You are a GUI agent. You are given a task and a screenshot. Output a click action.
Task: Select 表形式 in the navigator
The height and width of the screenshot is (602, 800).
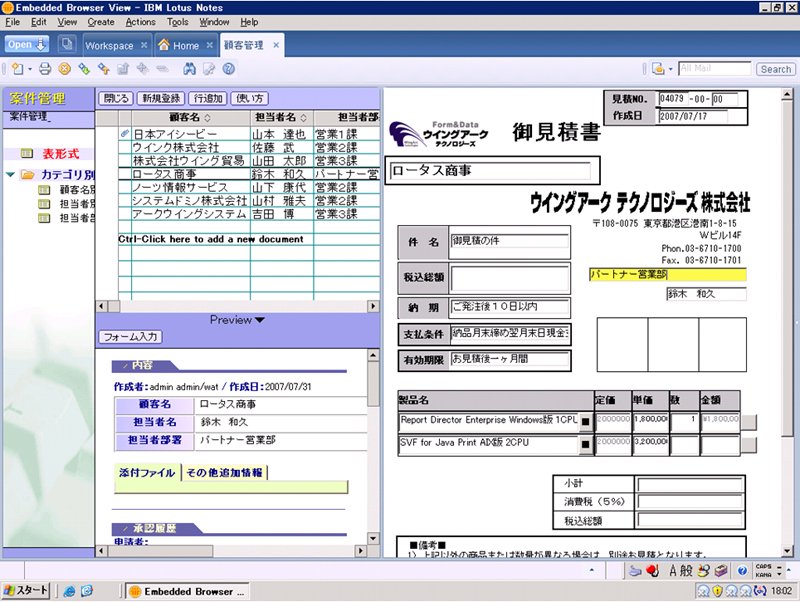coord(60,154)
